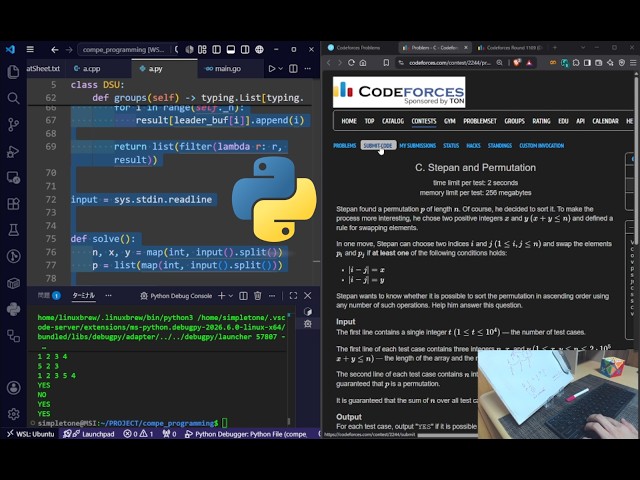Viewport: 640px width, 480px height.
Task: Open the HACKS contest link
Action: (x=473, y=145)
